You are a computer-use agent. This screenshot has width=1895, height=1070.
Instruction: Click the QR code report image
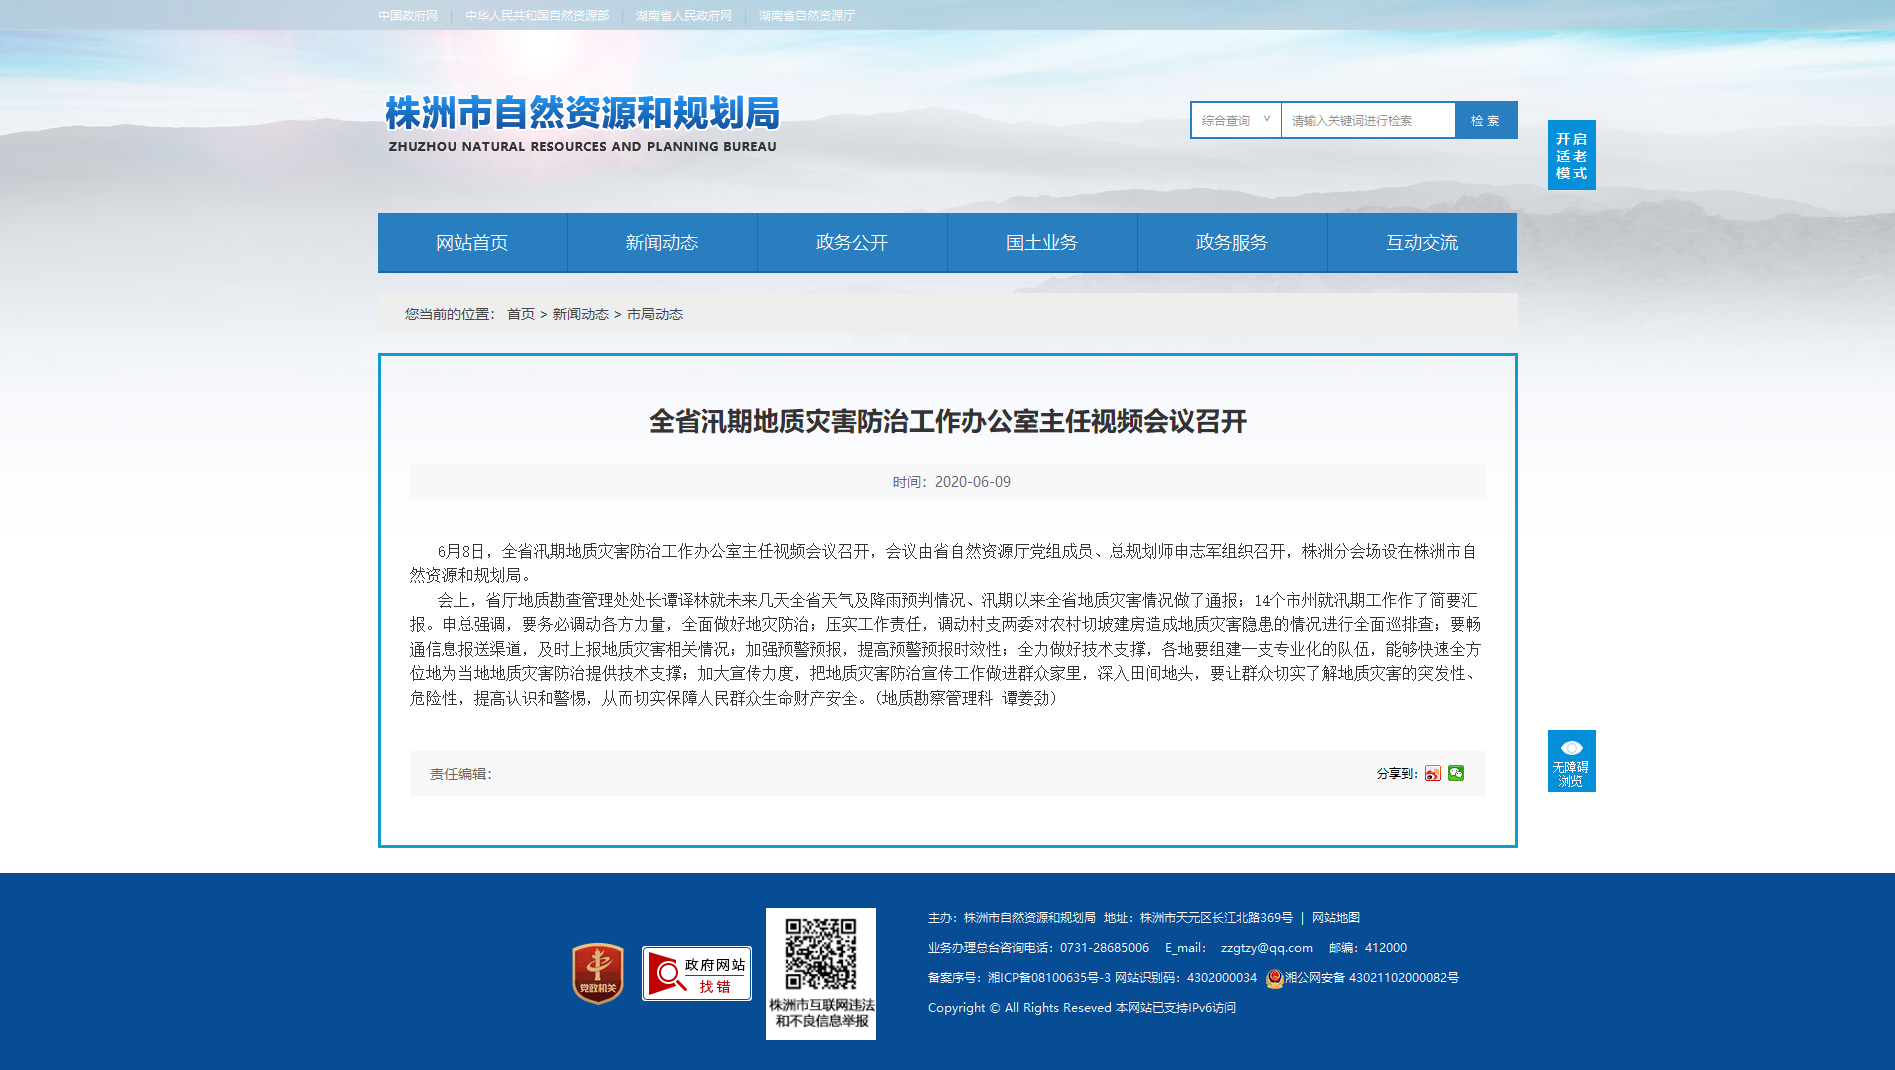[821, 974]
